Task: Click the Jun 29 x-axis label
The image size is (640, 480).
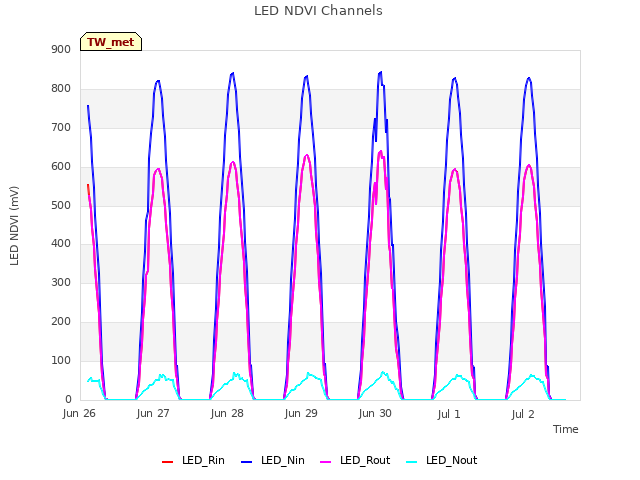Action: pyautogui.click(x=301, y=413)
